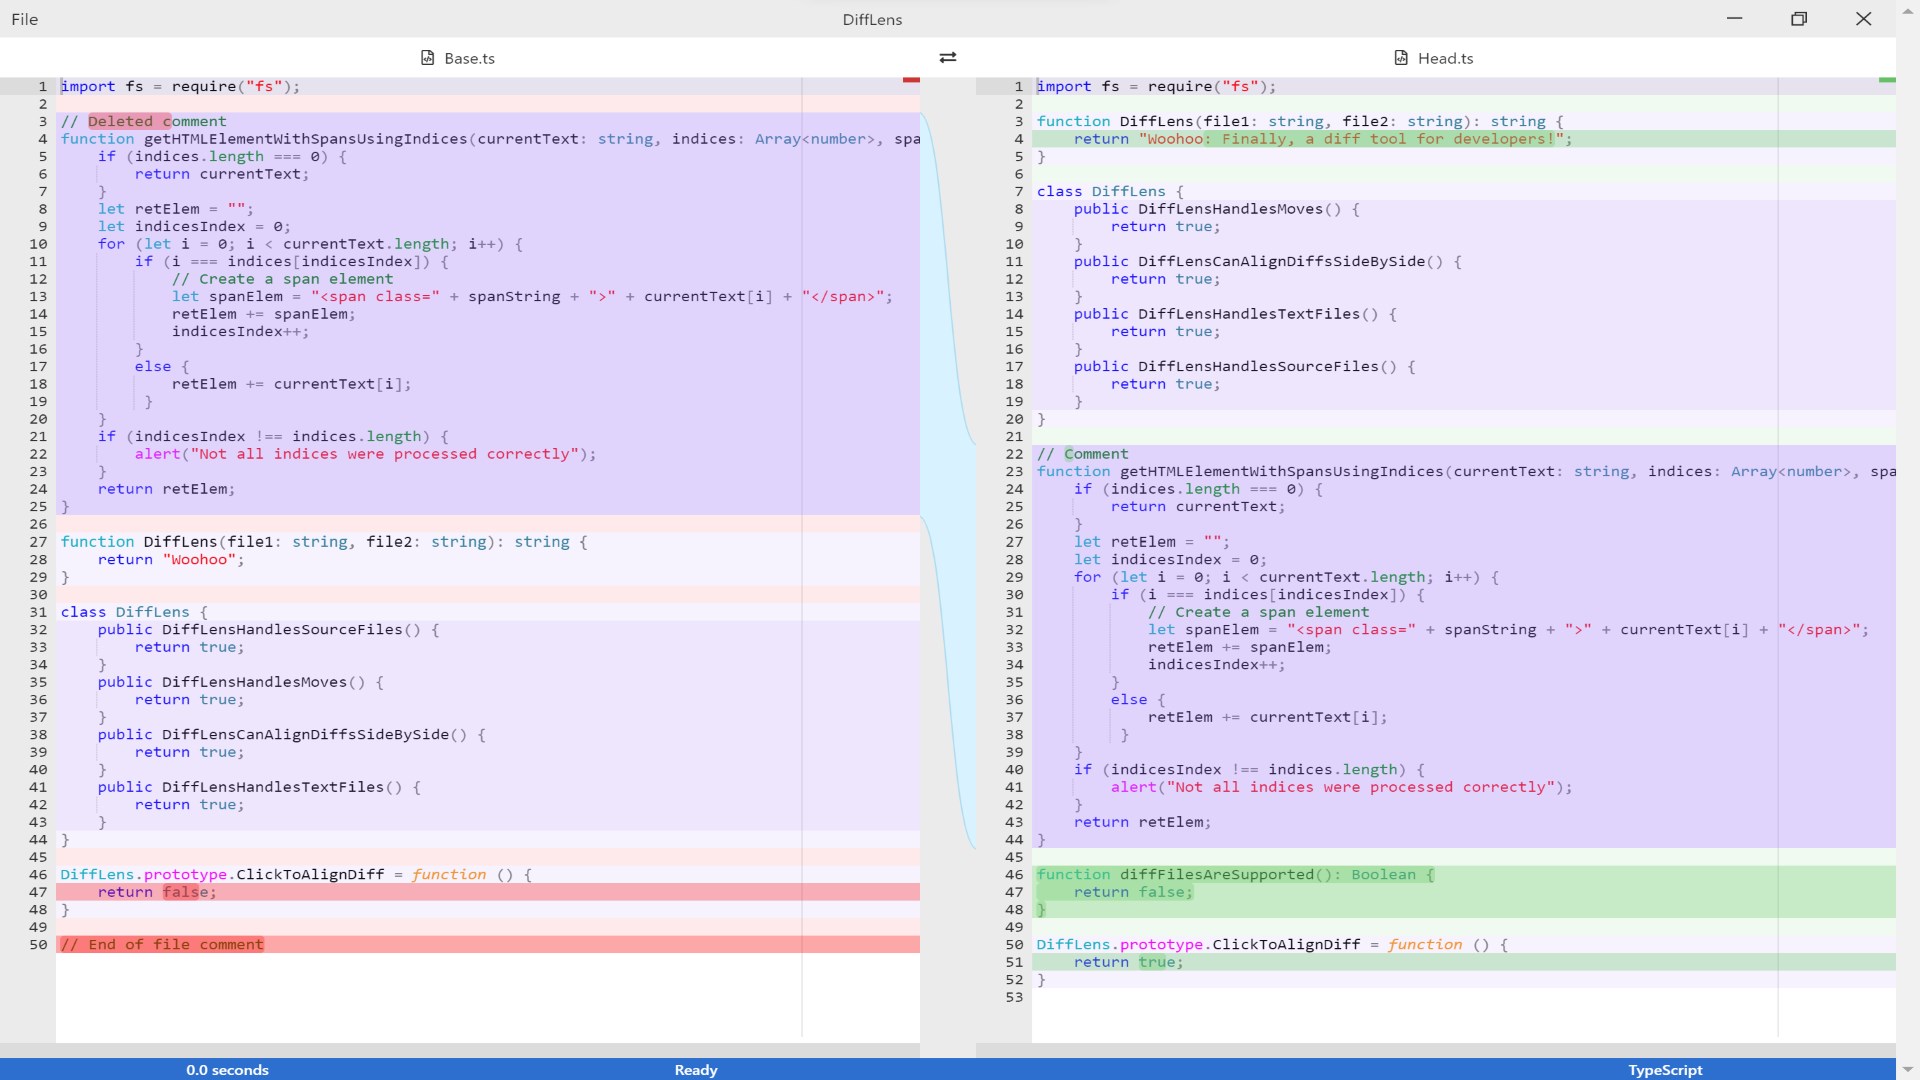Click the swap files arrows icon
The height and width of the screenshot is (1080, 1920).
tap(948, 58)
